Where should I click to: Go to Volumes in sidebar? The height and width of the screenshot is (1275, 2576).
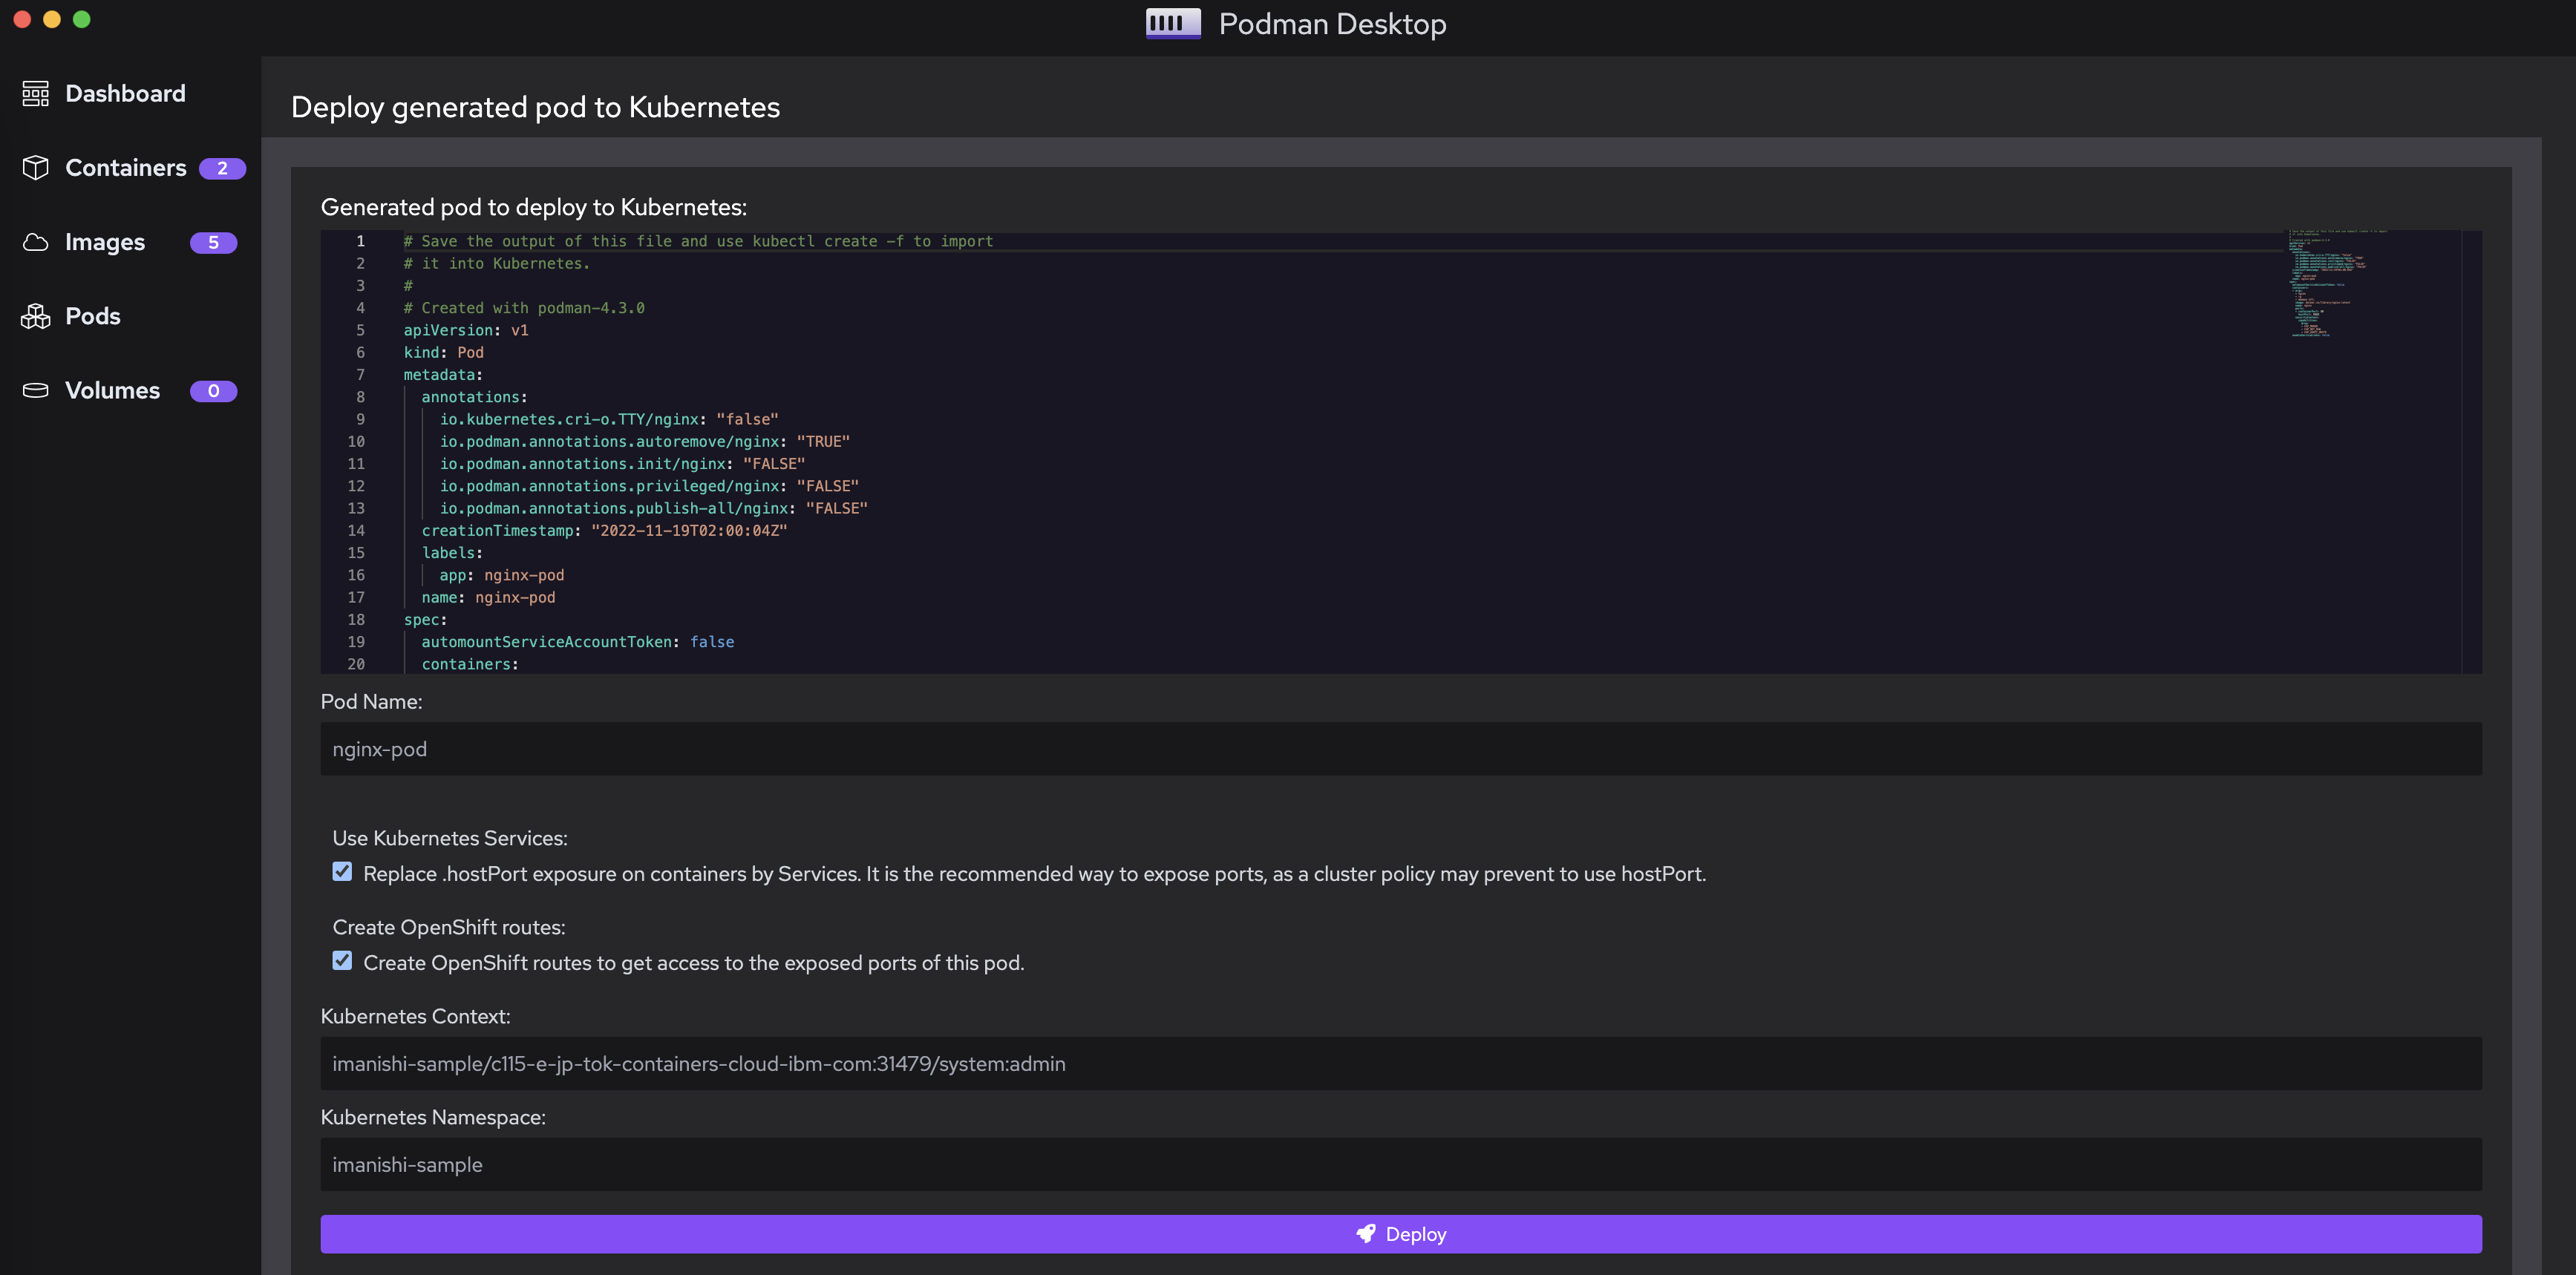point(112,390)
